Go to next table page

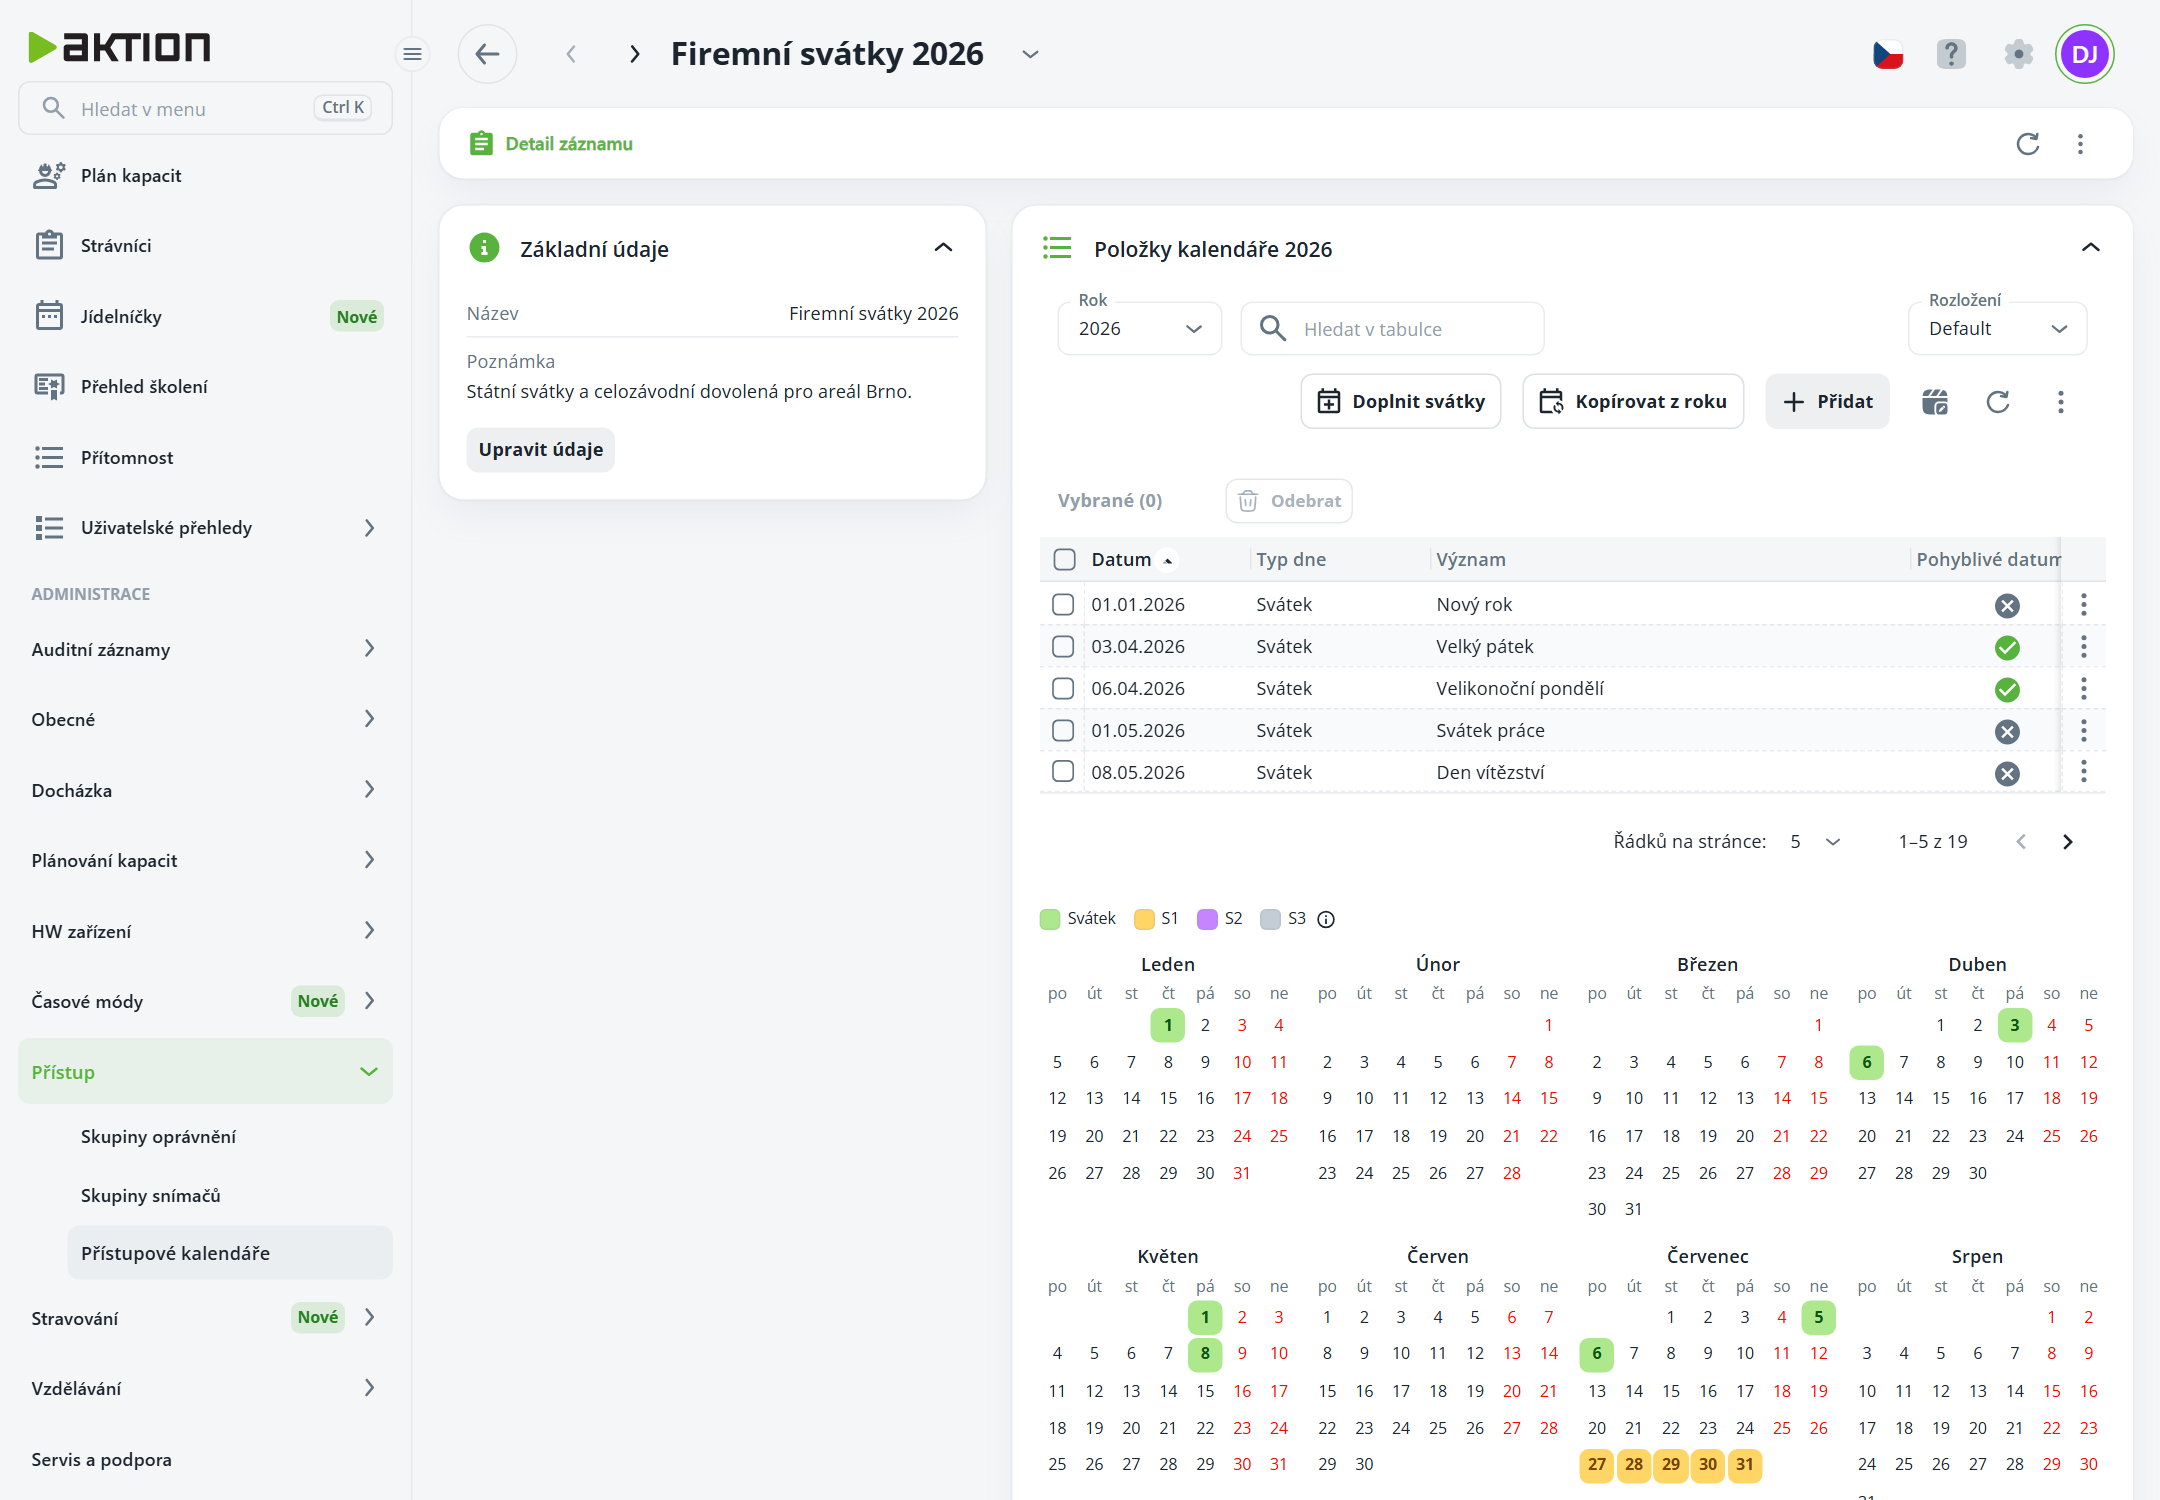[x=2068, y=842]
